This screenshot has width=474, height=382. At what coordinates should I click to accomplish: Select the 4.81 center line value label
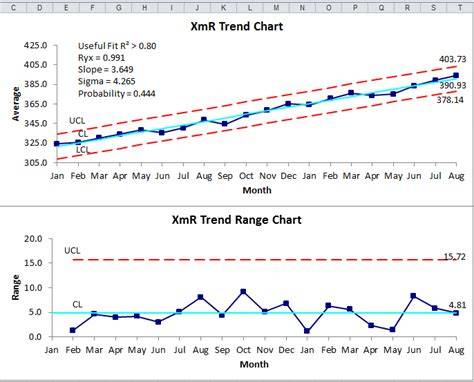[x=457, y=305]
